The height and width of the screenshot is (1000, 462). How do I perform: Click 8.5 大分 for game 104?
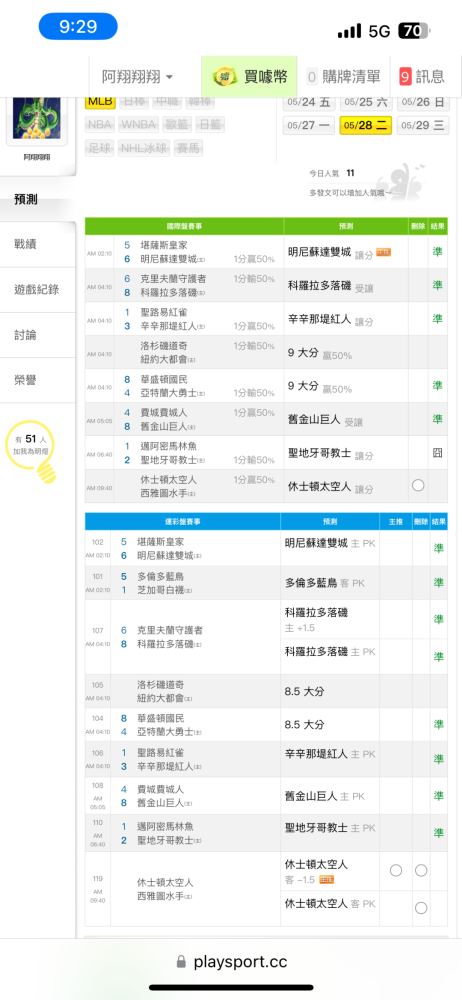[x=304, y=724]
